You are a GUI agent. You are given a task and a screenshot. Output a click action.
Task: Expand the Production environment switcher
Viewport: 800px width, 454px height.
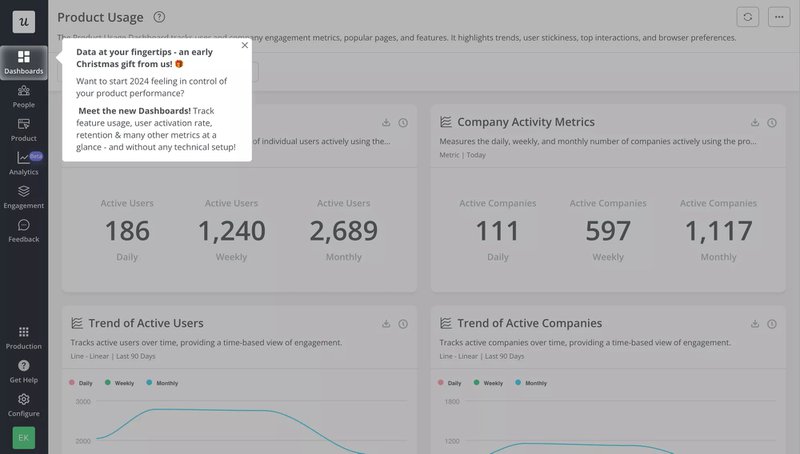[x=23, y=337]
